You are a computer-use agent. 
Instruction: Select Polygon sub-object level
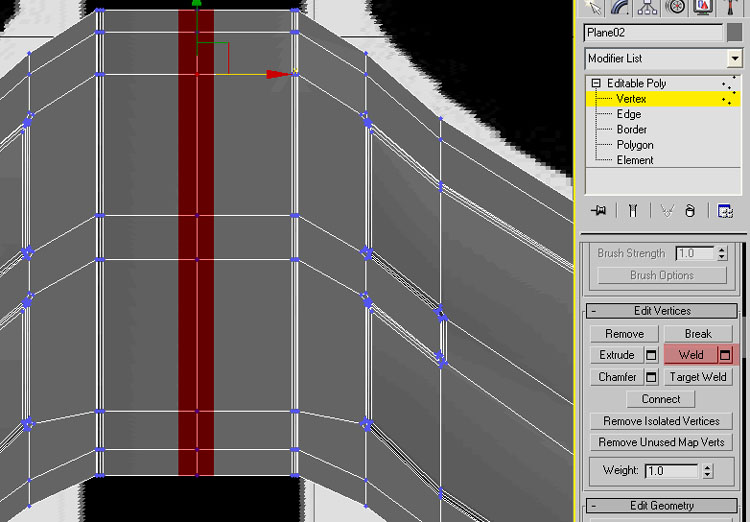(x=634, y=145)
